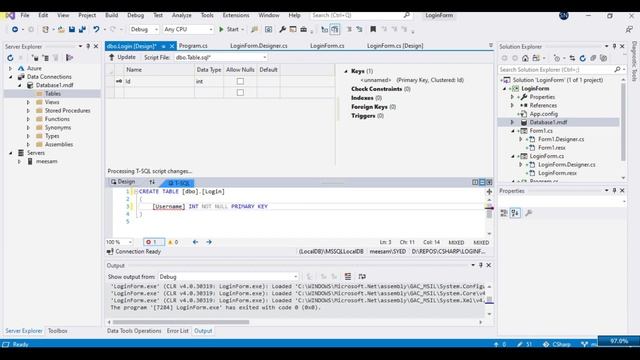Expand the Azure node

pyautogui.click(x=11, y=69)
